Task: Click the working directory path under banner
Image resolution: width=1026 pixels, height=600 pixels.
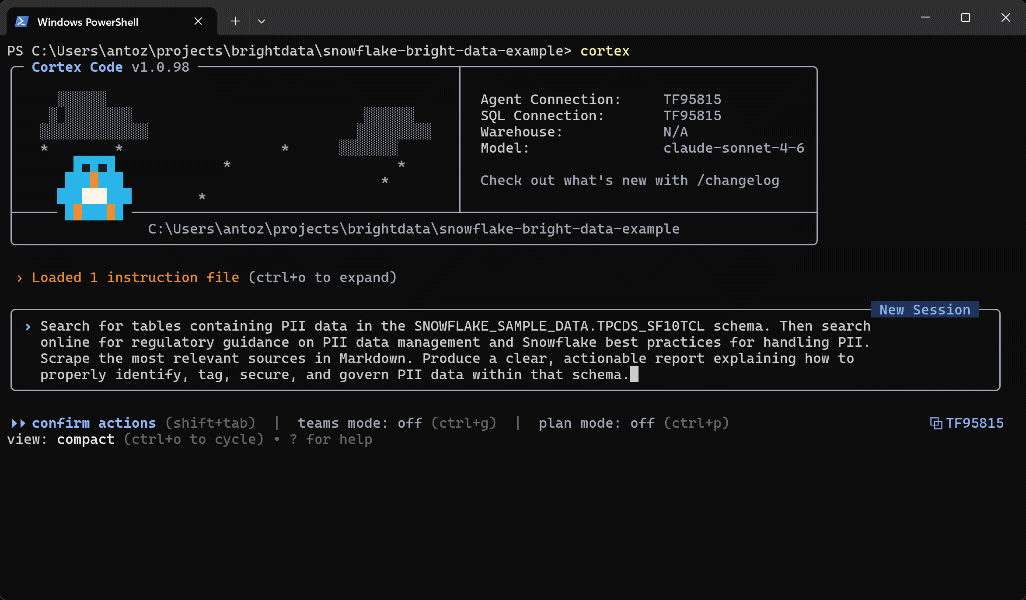Action: (x=414, y=229)
